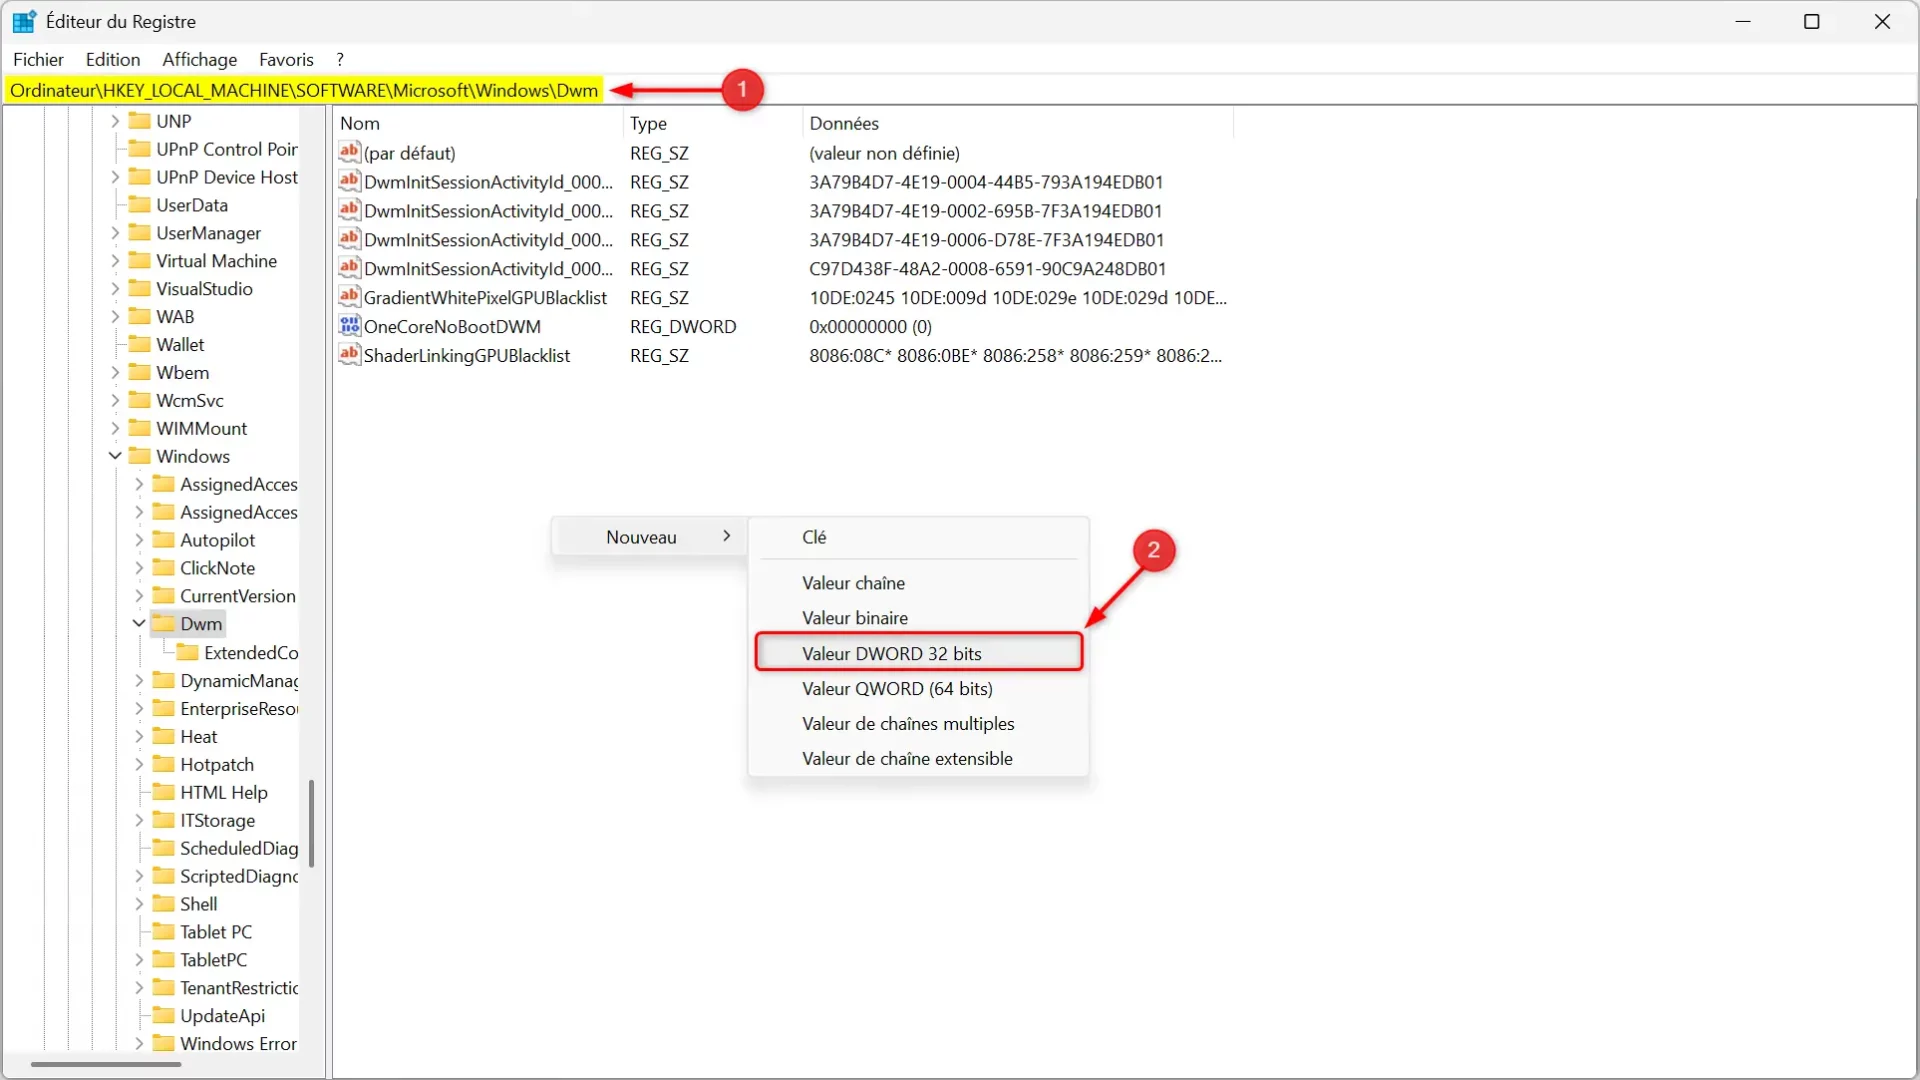Image resolution: width=1920 pixels, height=1080 pixels.
Task: Collapse the Dwm tree node
Action: click(x=139, y=623)
